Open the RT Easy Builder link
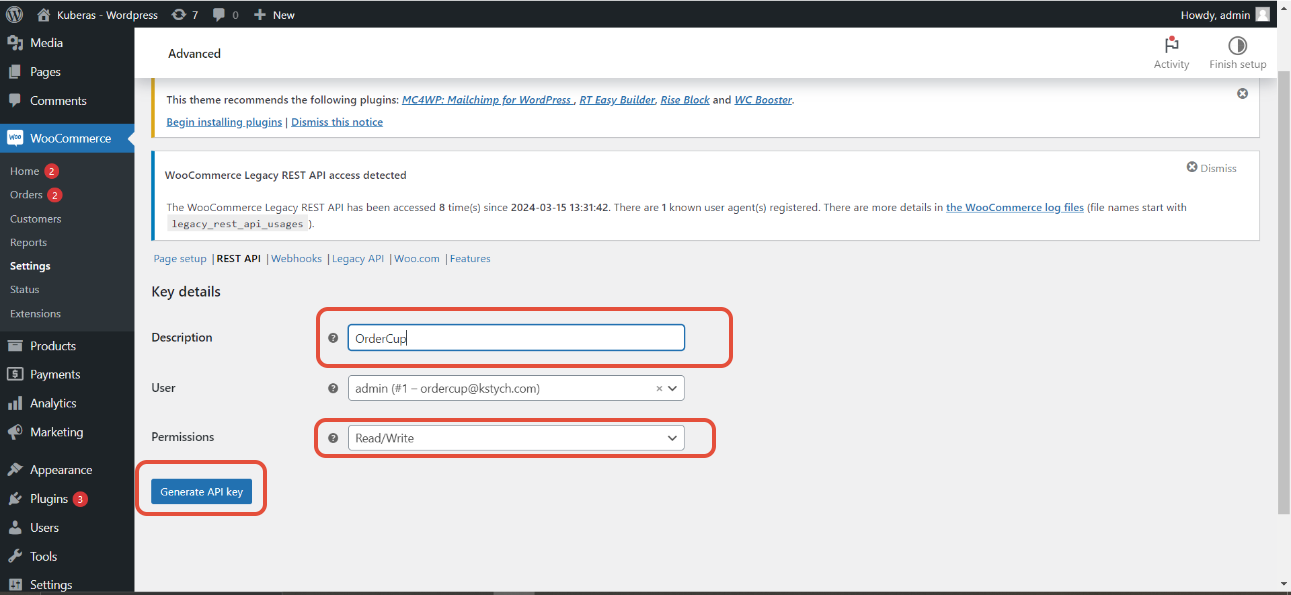 617,100
